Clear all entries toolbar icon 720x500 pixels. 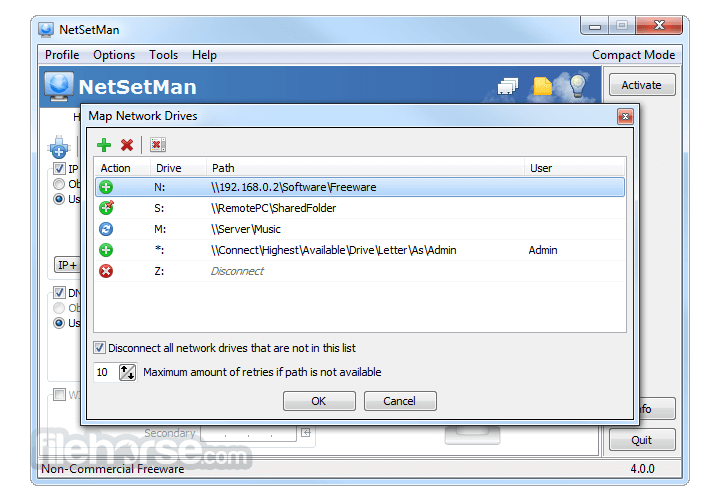pyautogui.click(x=158, y=145)
